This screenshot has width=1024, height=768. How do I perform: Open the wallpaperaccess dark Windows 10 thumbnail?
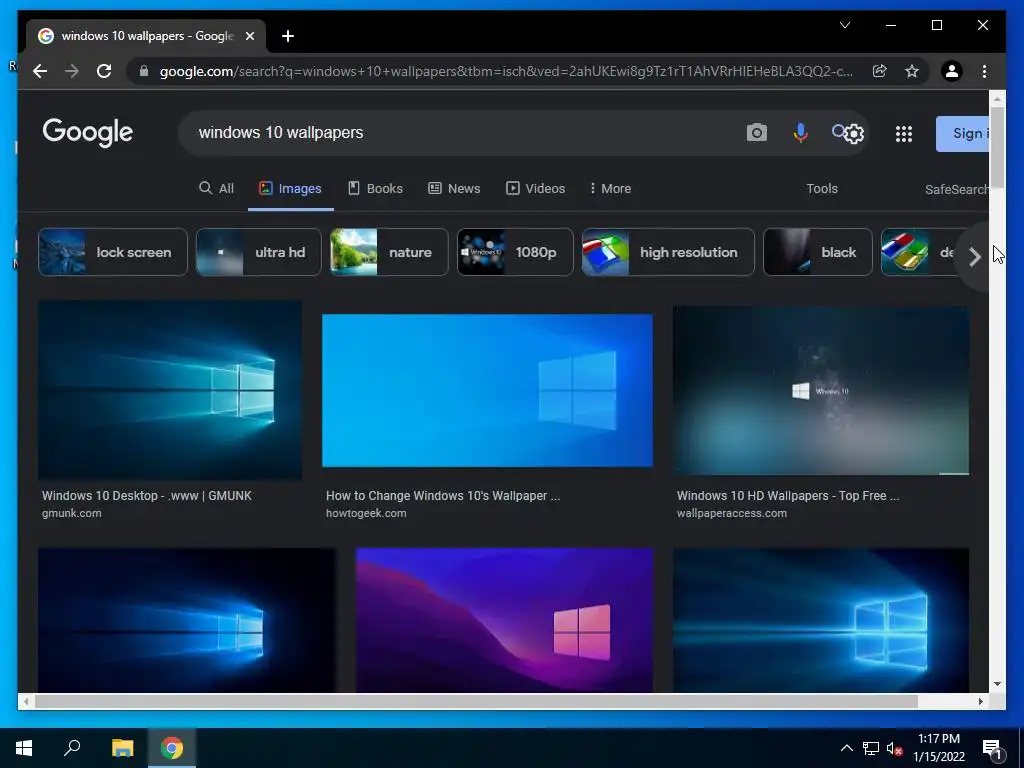pos(821,391)
